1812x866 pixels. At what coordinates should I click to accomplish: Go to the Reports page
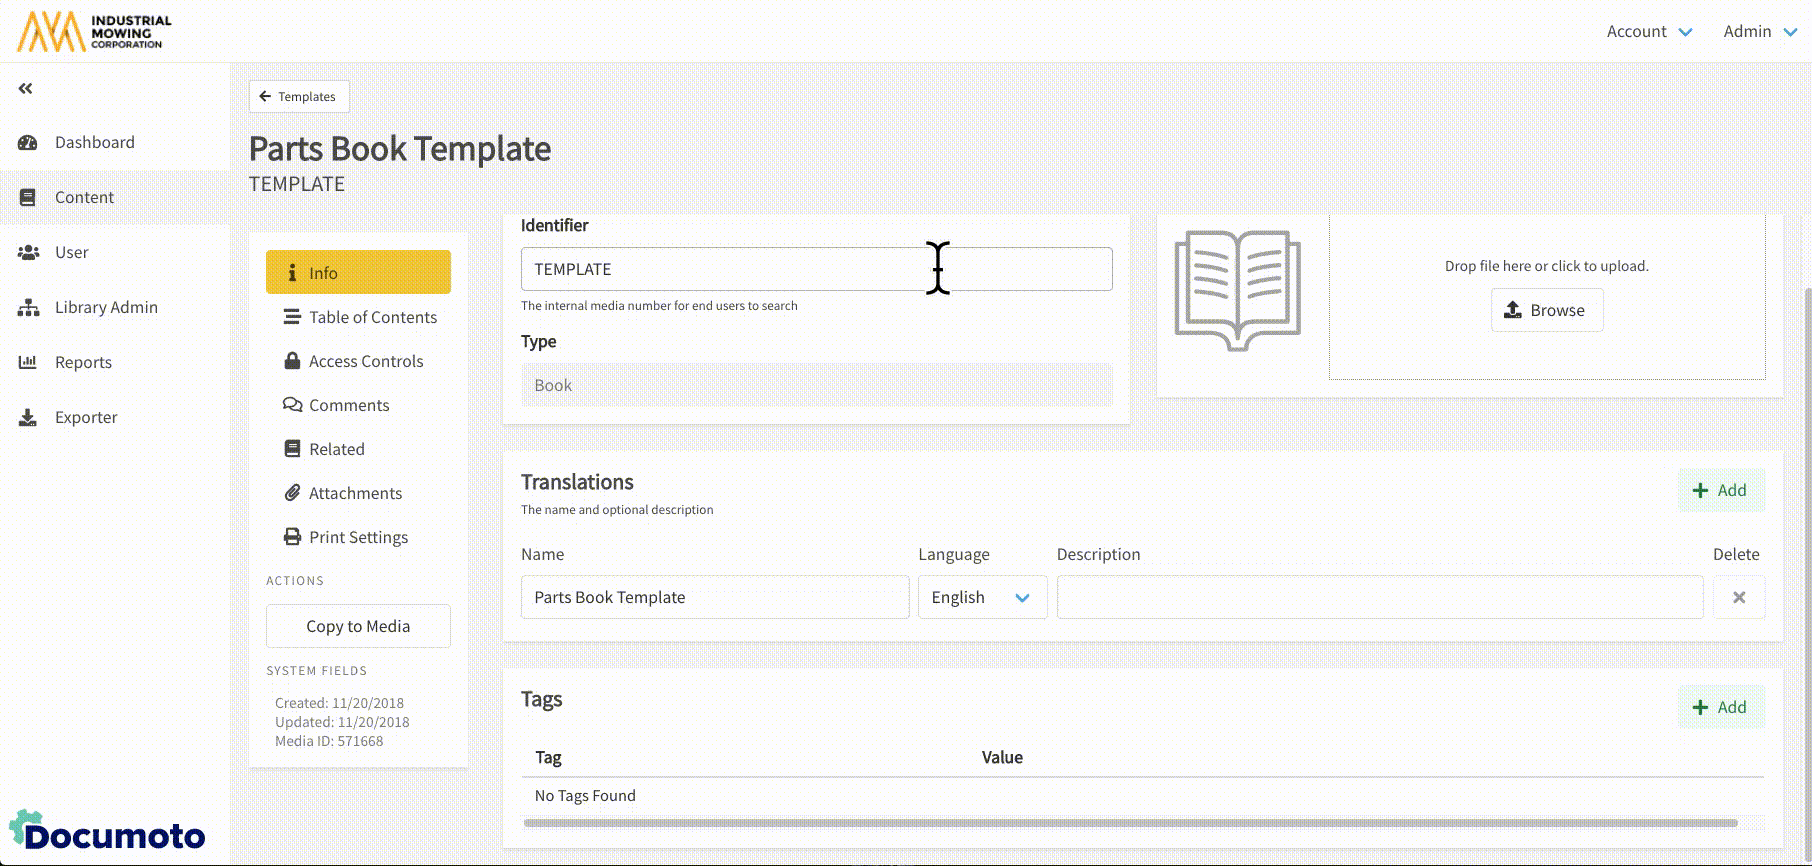[83, 362]
